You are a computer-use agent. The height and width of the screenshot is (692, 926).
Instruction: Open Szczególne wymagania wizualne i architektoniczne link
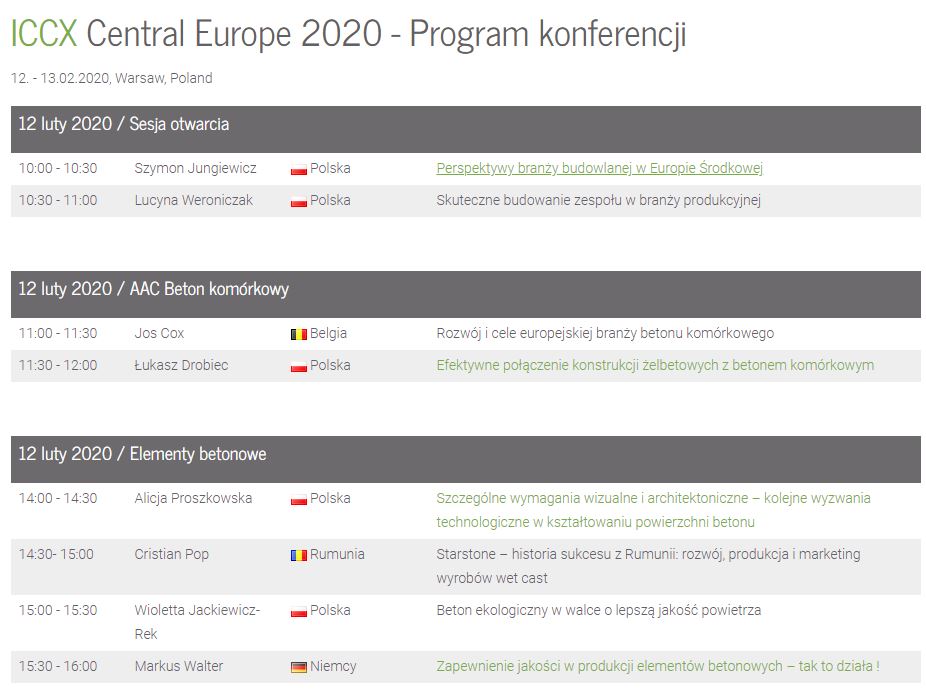[x=653, y=510]
